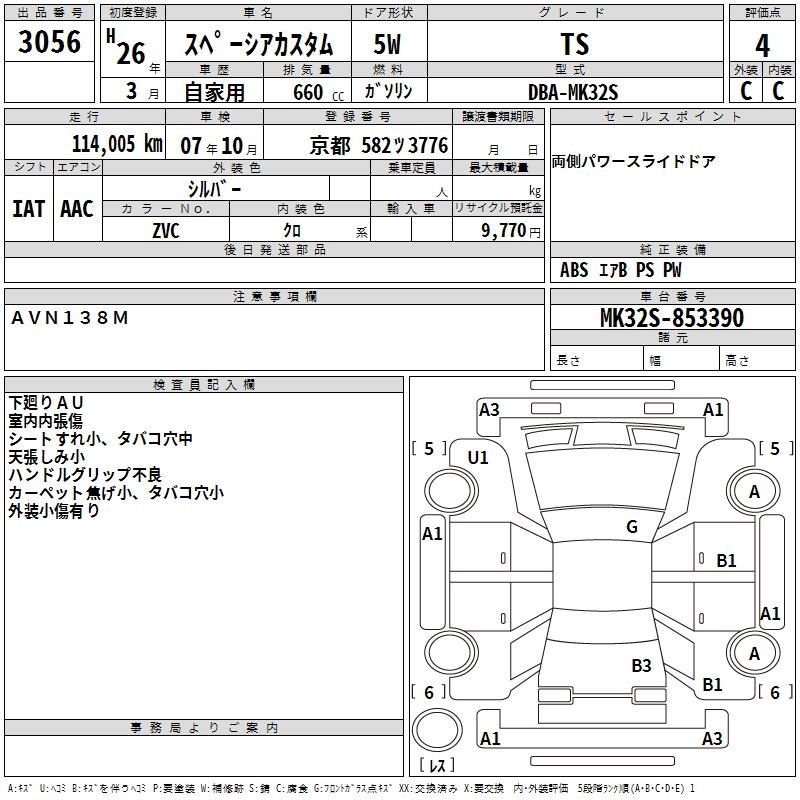Viewport: 800px width, 800px height.
Task: Click first registration year H26
Action: click(126, 48)
